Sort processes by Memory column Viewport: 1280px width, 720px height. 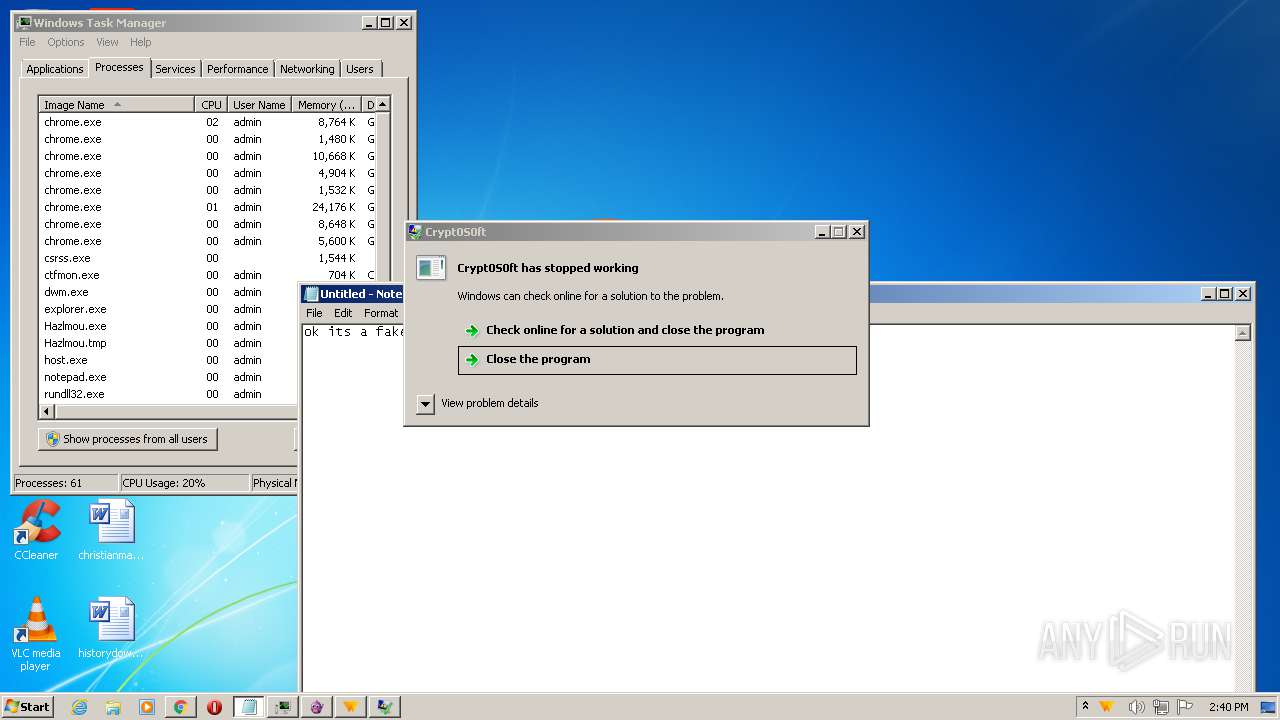[x=326, y=105]
